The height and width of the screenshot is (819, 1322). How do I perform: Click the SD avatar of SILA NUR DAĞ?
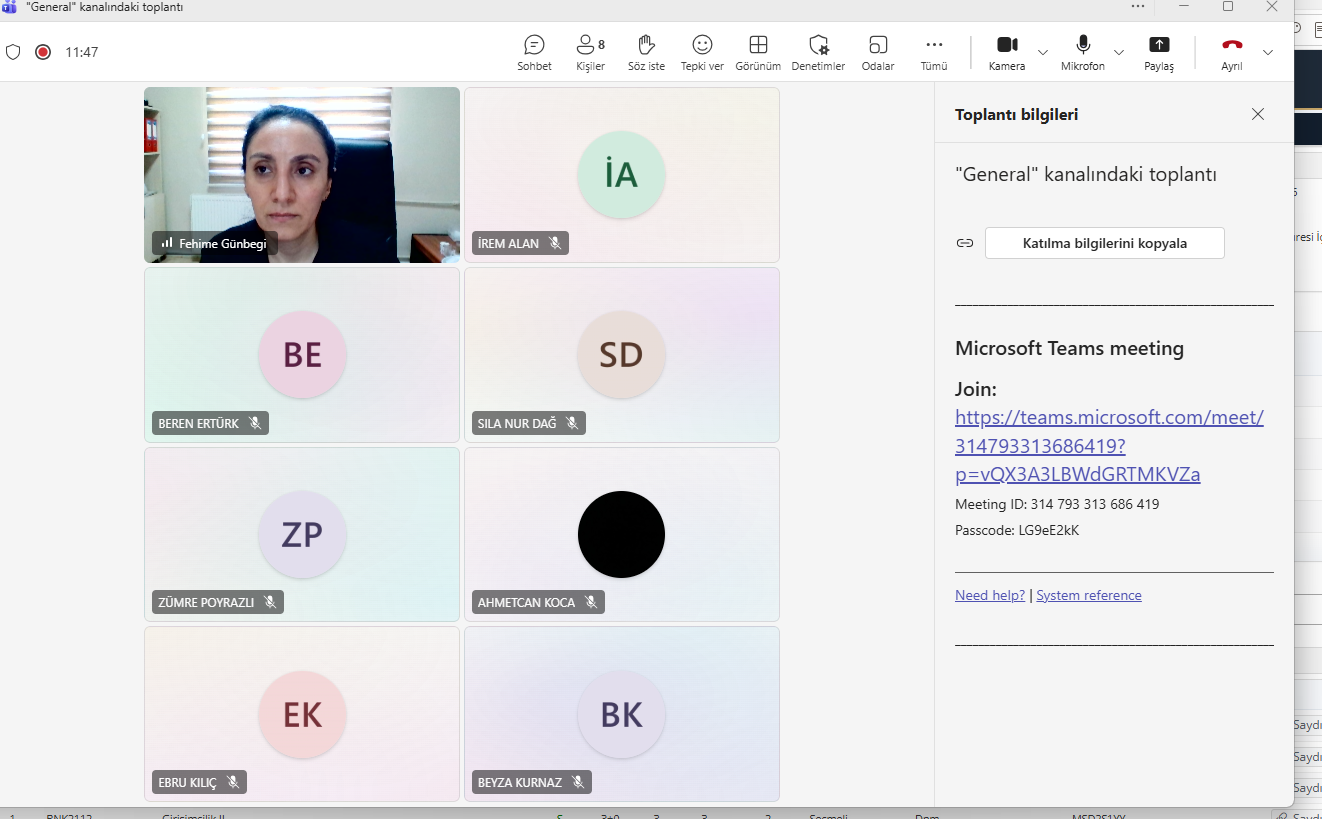tap(621, 355)
